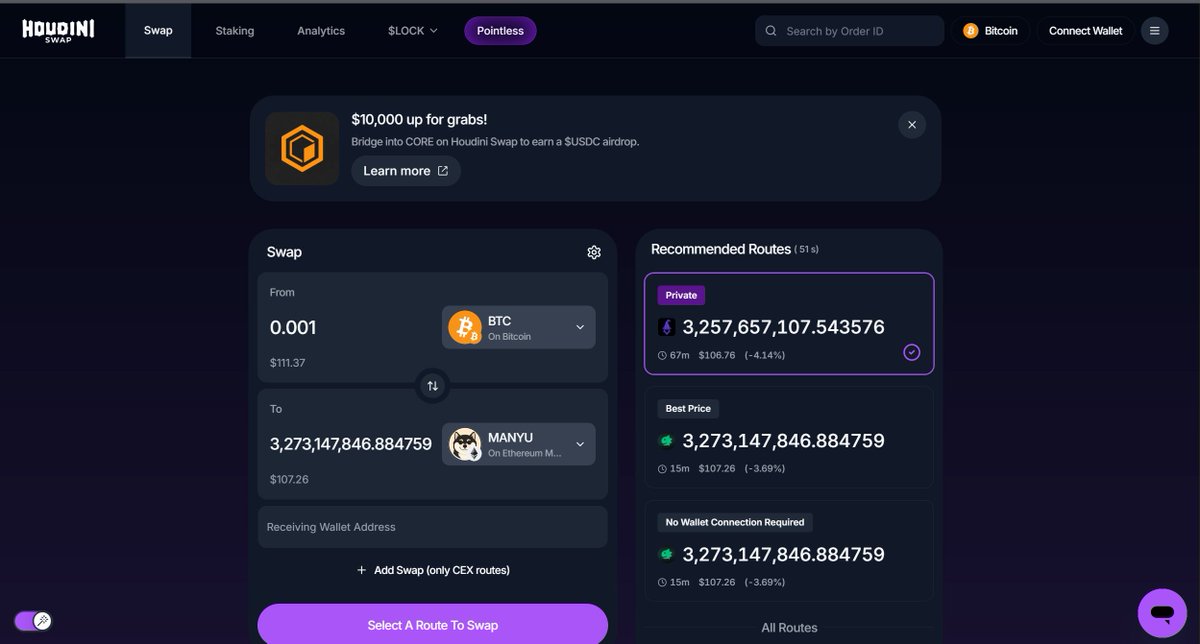Swap From and To tokens

point(432,386)
